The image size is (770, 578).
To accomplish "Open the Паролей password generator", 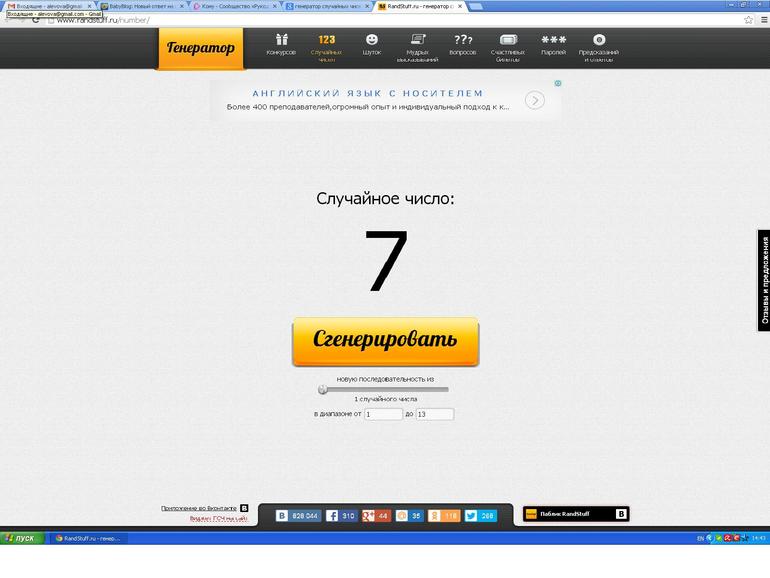I will click(x=553, y=45).
